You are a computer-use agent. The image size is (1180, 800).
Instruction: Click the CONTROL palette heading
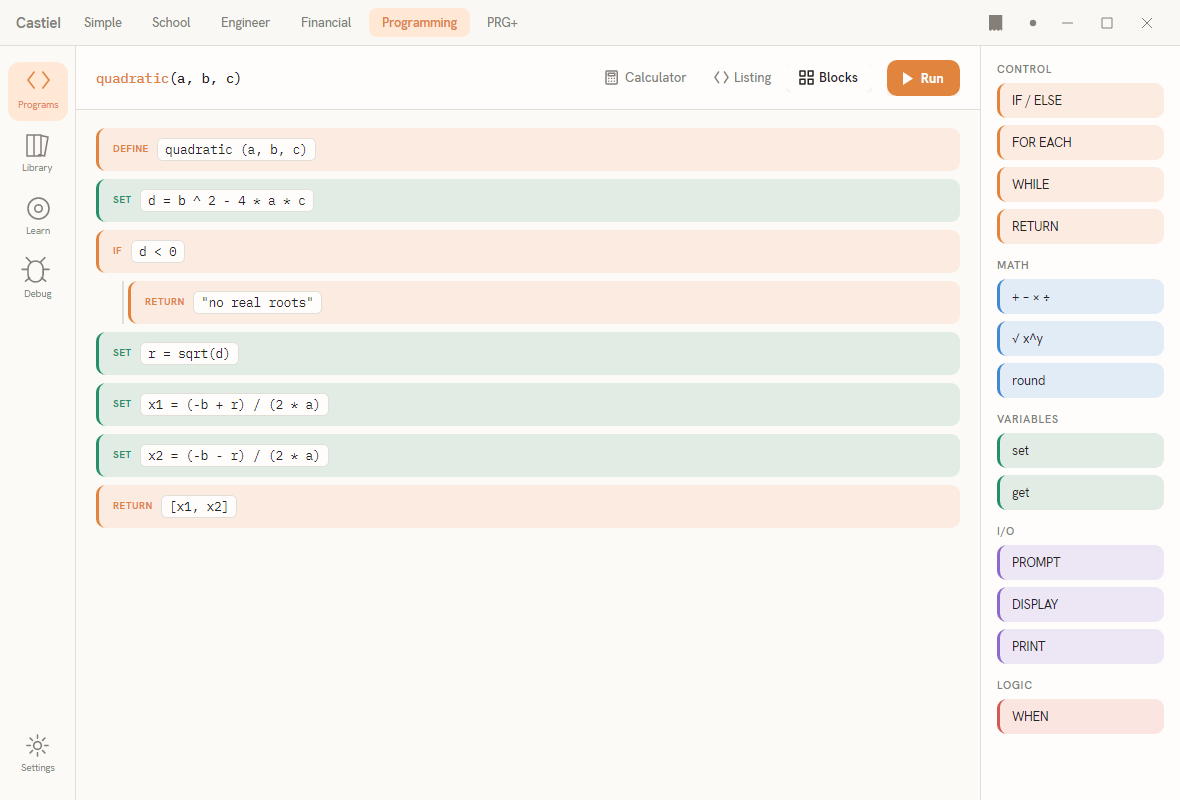[x=1023, y=69]
